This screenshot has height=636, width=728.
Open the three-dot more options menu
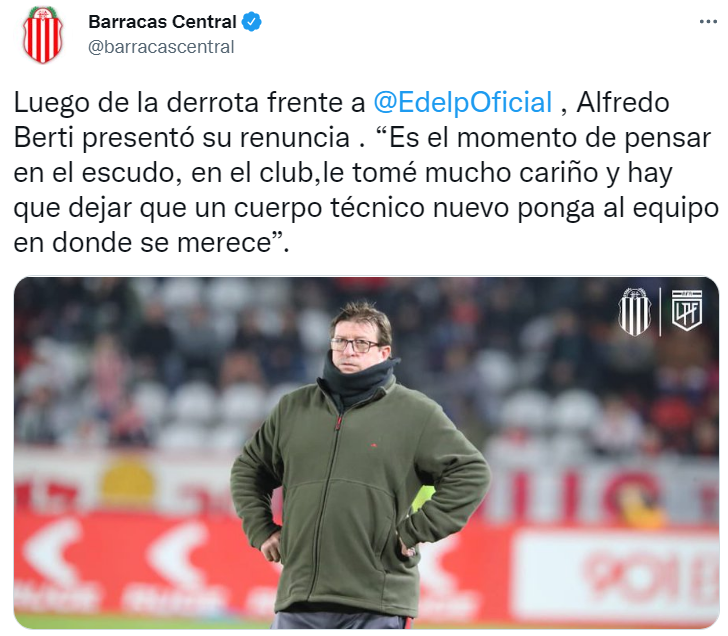[x=708, y=22]
